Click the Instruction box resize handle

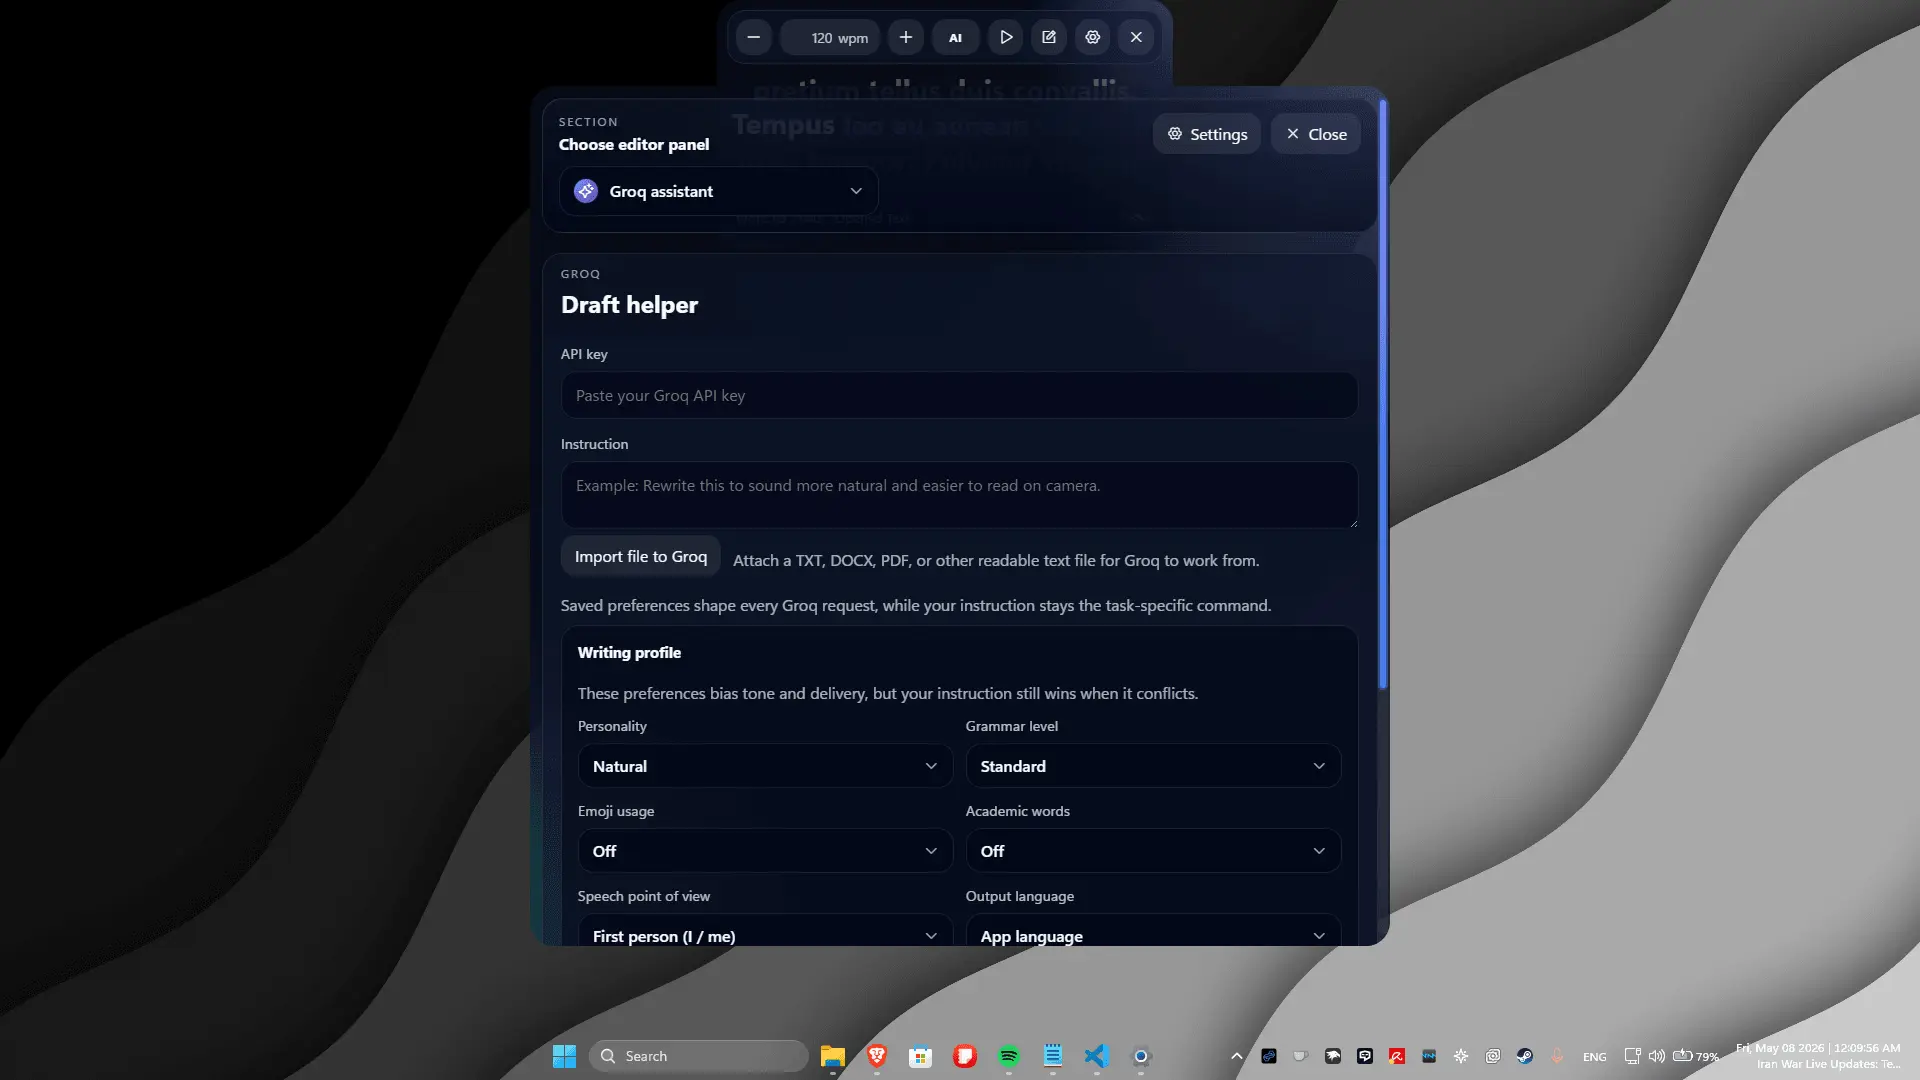pyautogui.click(x=1352, y=522)
